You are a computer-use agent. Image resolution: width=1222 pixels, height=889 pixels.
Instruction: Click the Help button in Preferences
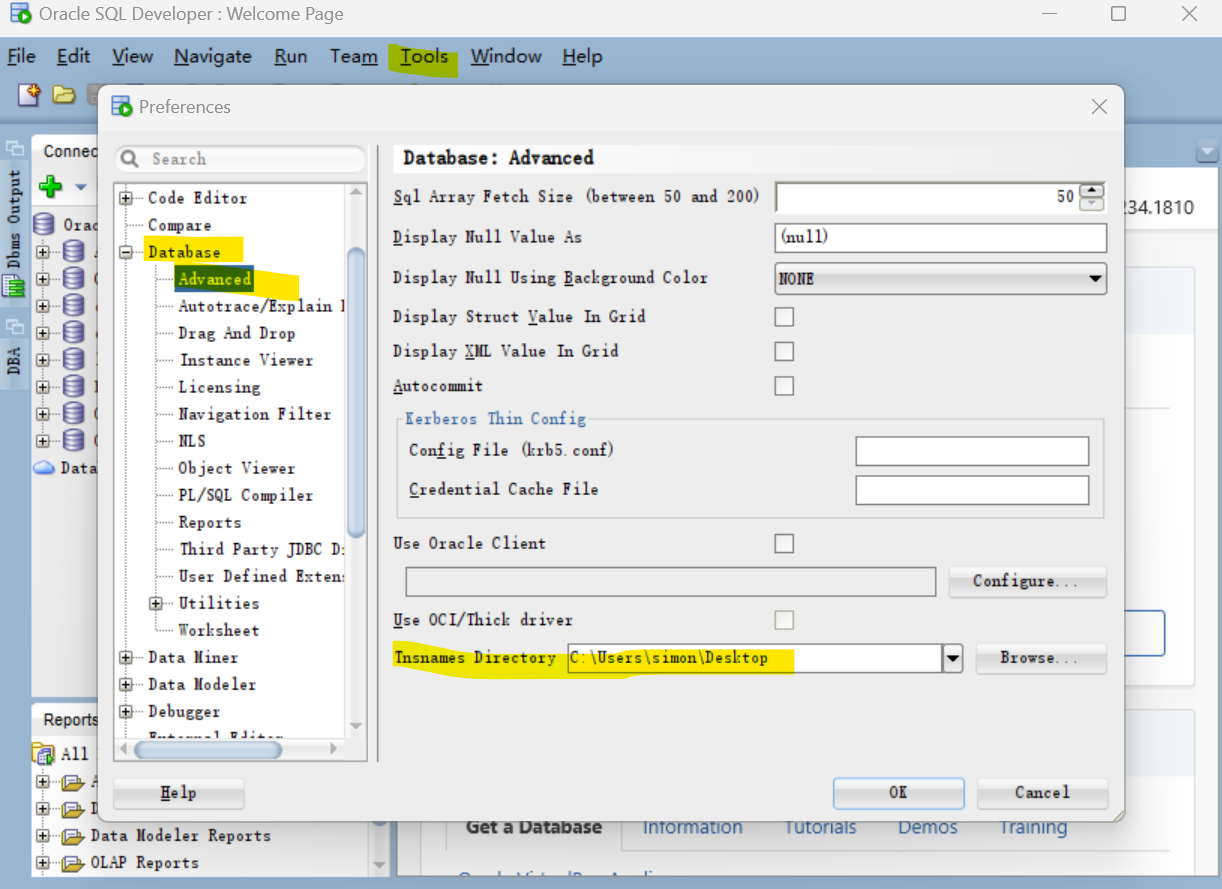pos(178,793)
